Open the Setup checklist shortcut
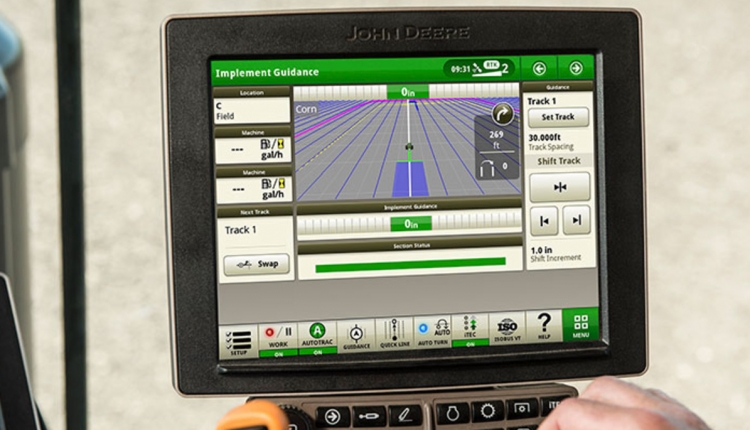 pos(238,342)
